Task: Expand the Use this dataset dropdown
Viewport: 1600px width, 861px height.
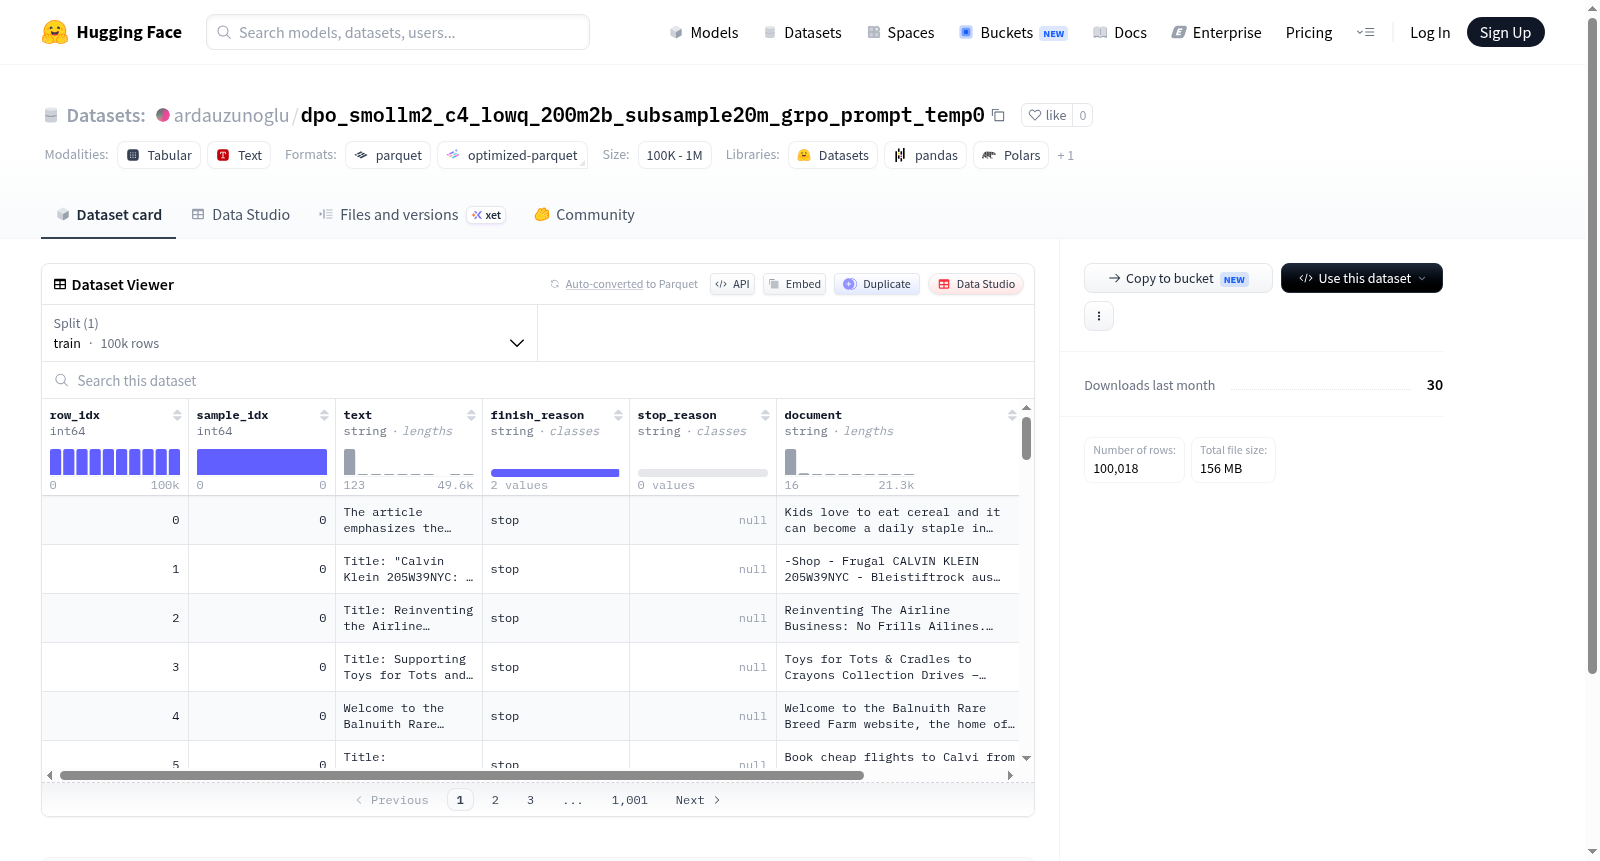Action: tap(1362, 278)
